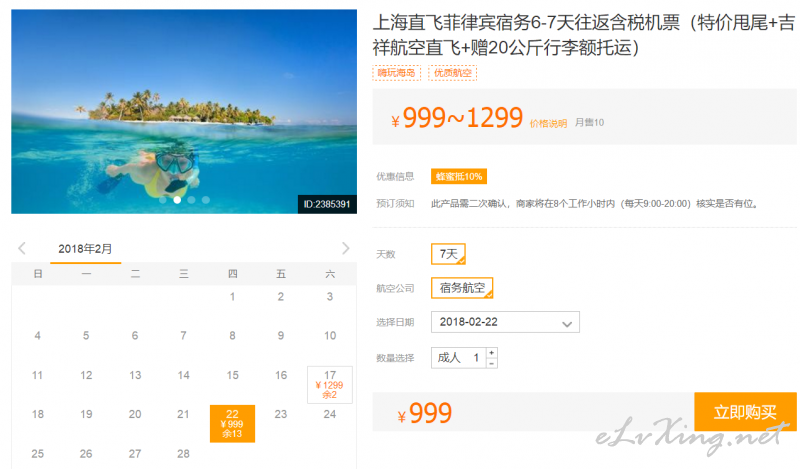Click the date dropdown arrow
Screen dimensions: 800x469
click(x=567, y=324)
